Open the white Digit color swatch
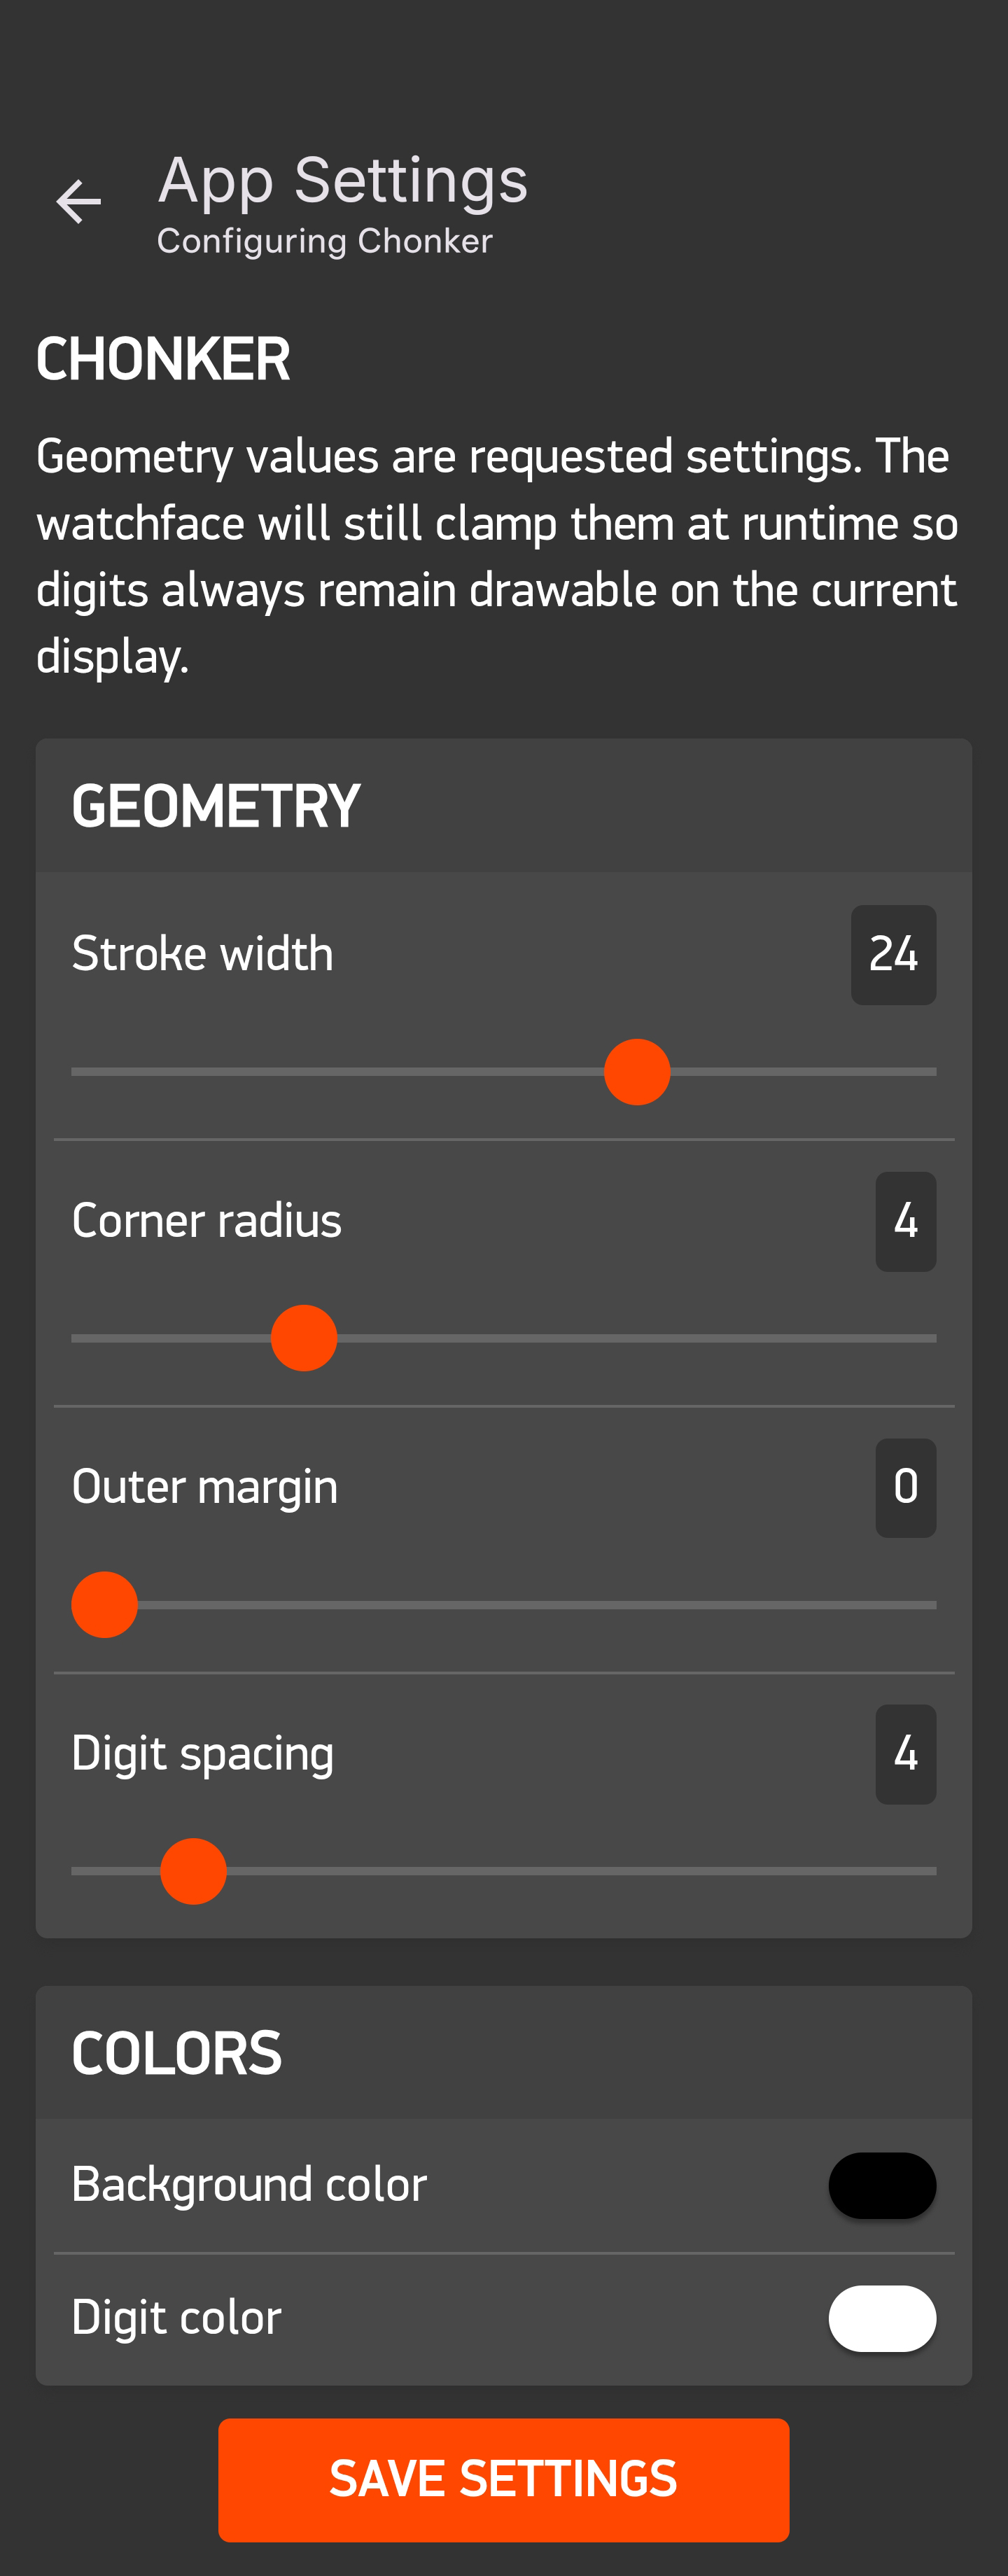 pyautogui.click(x=882, y=2318)
